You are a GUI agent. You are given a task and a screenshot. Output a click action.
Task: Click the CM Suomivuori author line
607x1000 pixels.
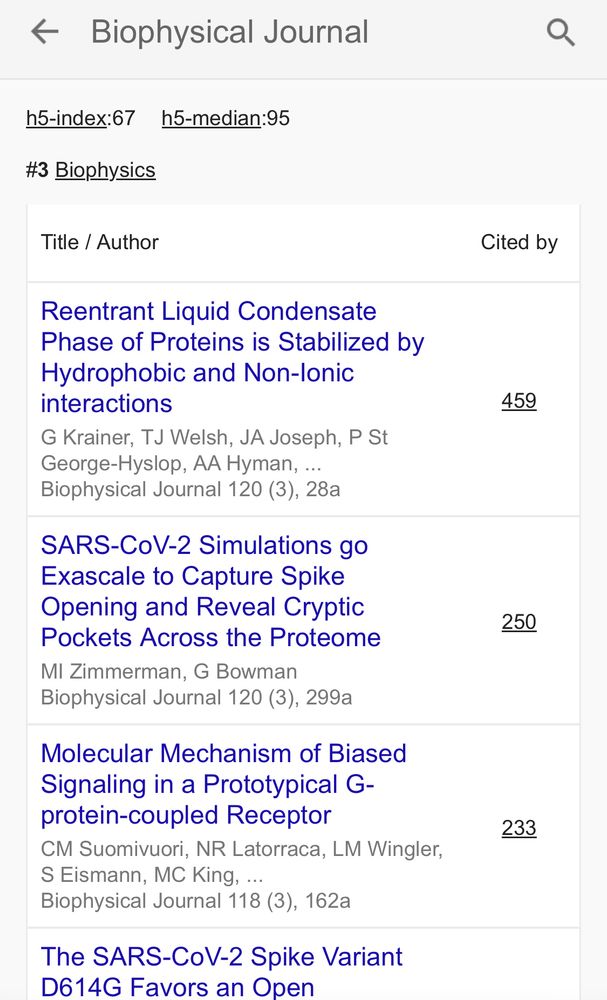pos(242,862)
